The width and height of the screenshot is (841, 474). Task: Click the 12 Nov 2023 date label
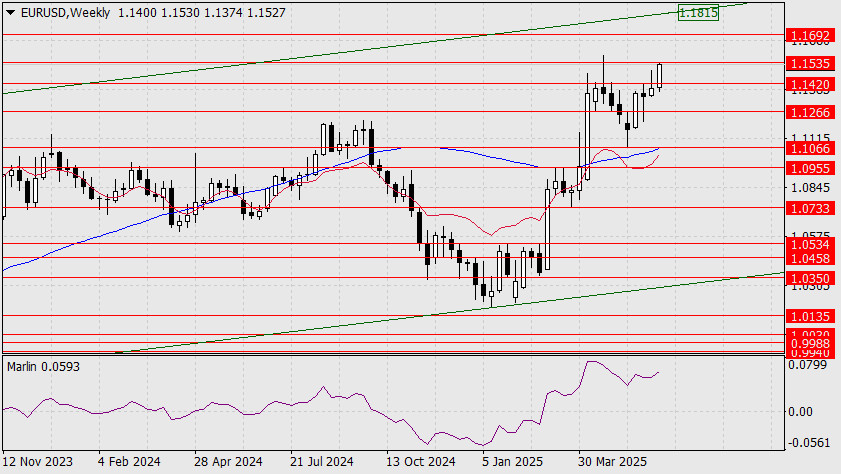38,462
